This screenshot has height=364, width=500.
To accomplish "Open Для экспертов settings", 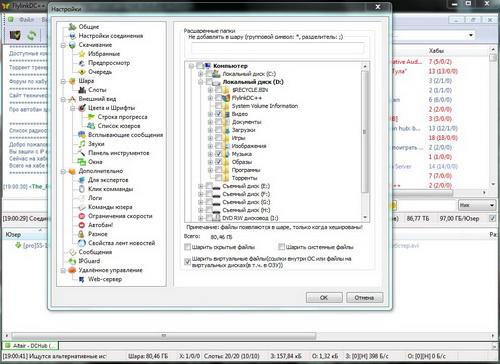I will click(x=108, y=180).
